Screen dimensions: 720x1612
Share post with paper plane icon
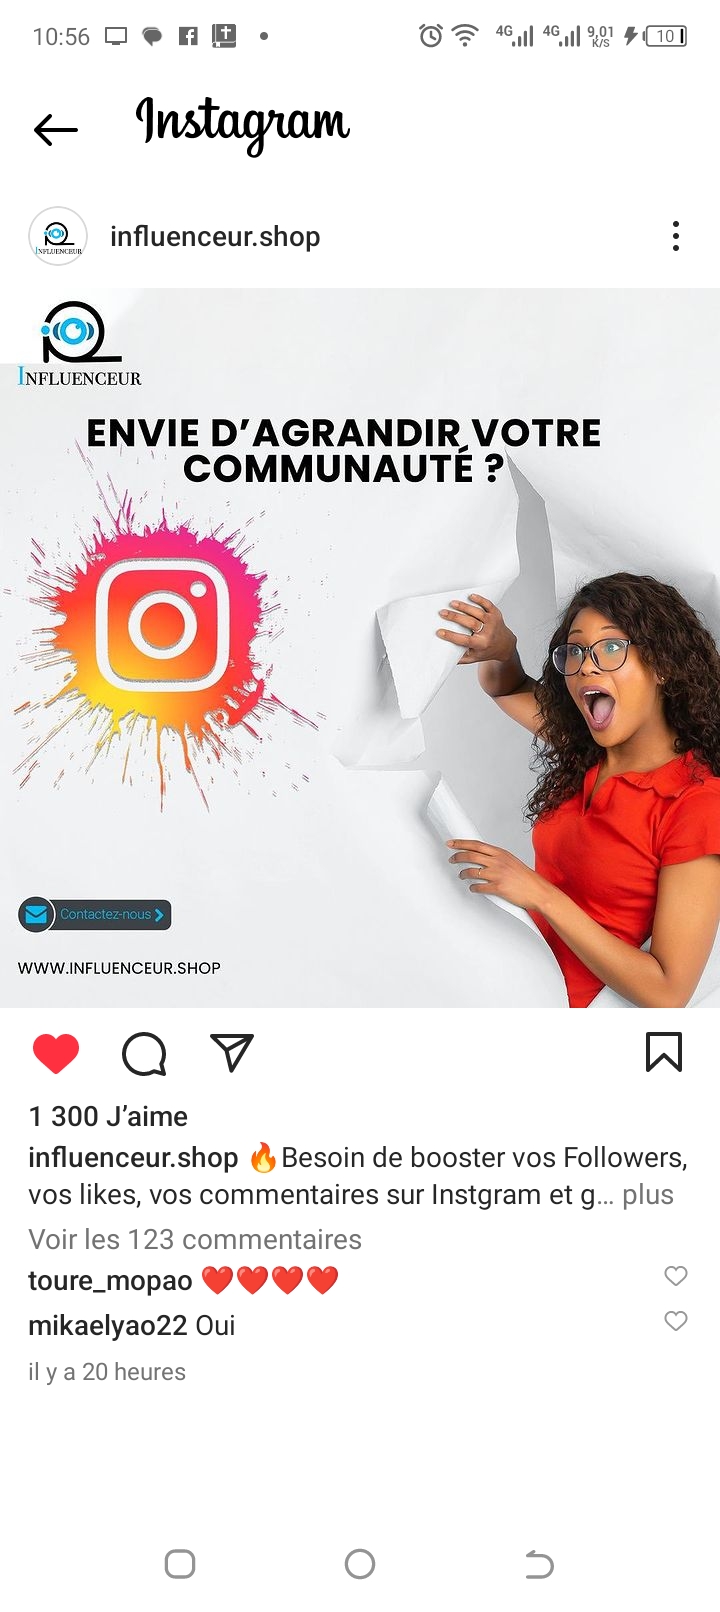(x=232, y=1053)
